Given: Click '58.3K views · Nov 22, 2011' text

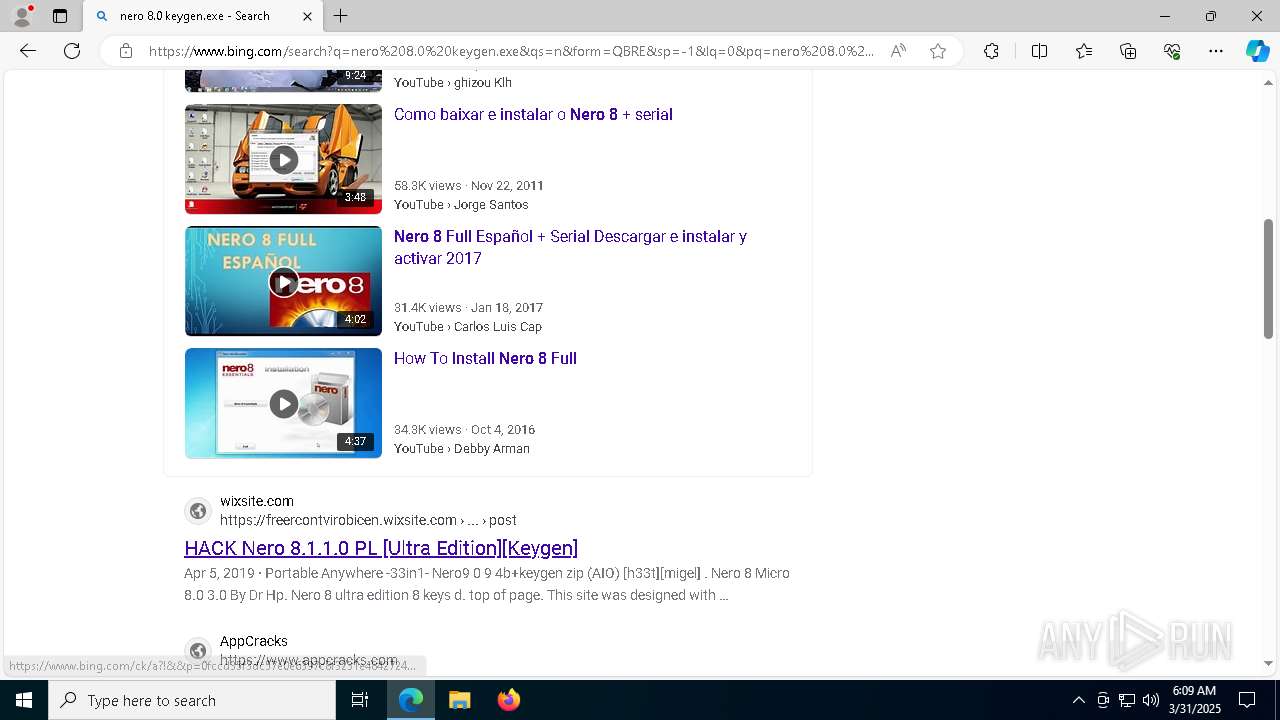Looking at the screenshot, I should click(x=469, y=185).
